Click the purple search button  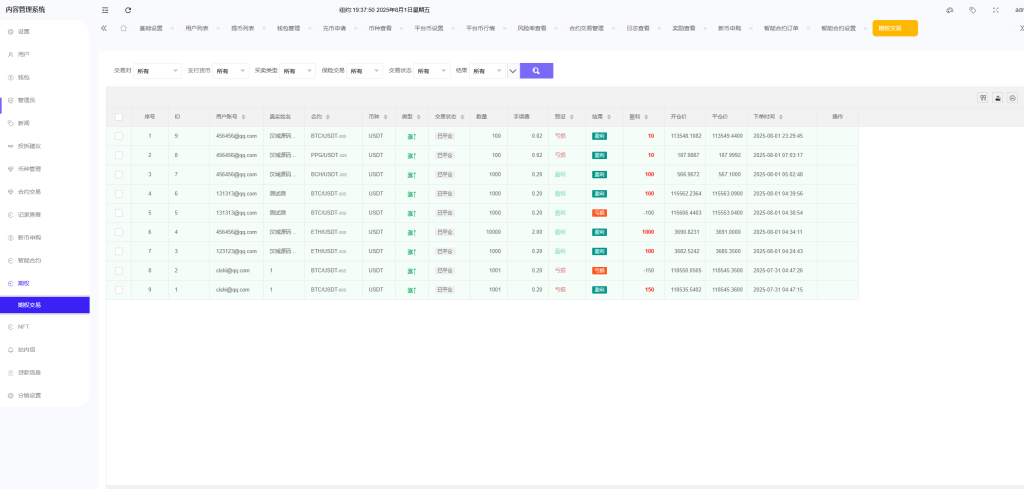(536, 71)
